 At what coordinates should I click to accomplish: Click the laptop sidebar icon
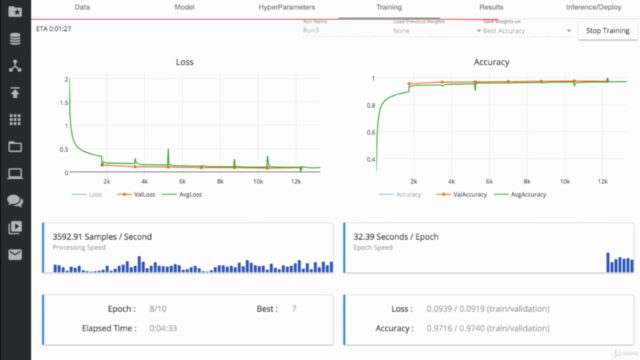click(x=15, y=174)
